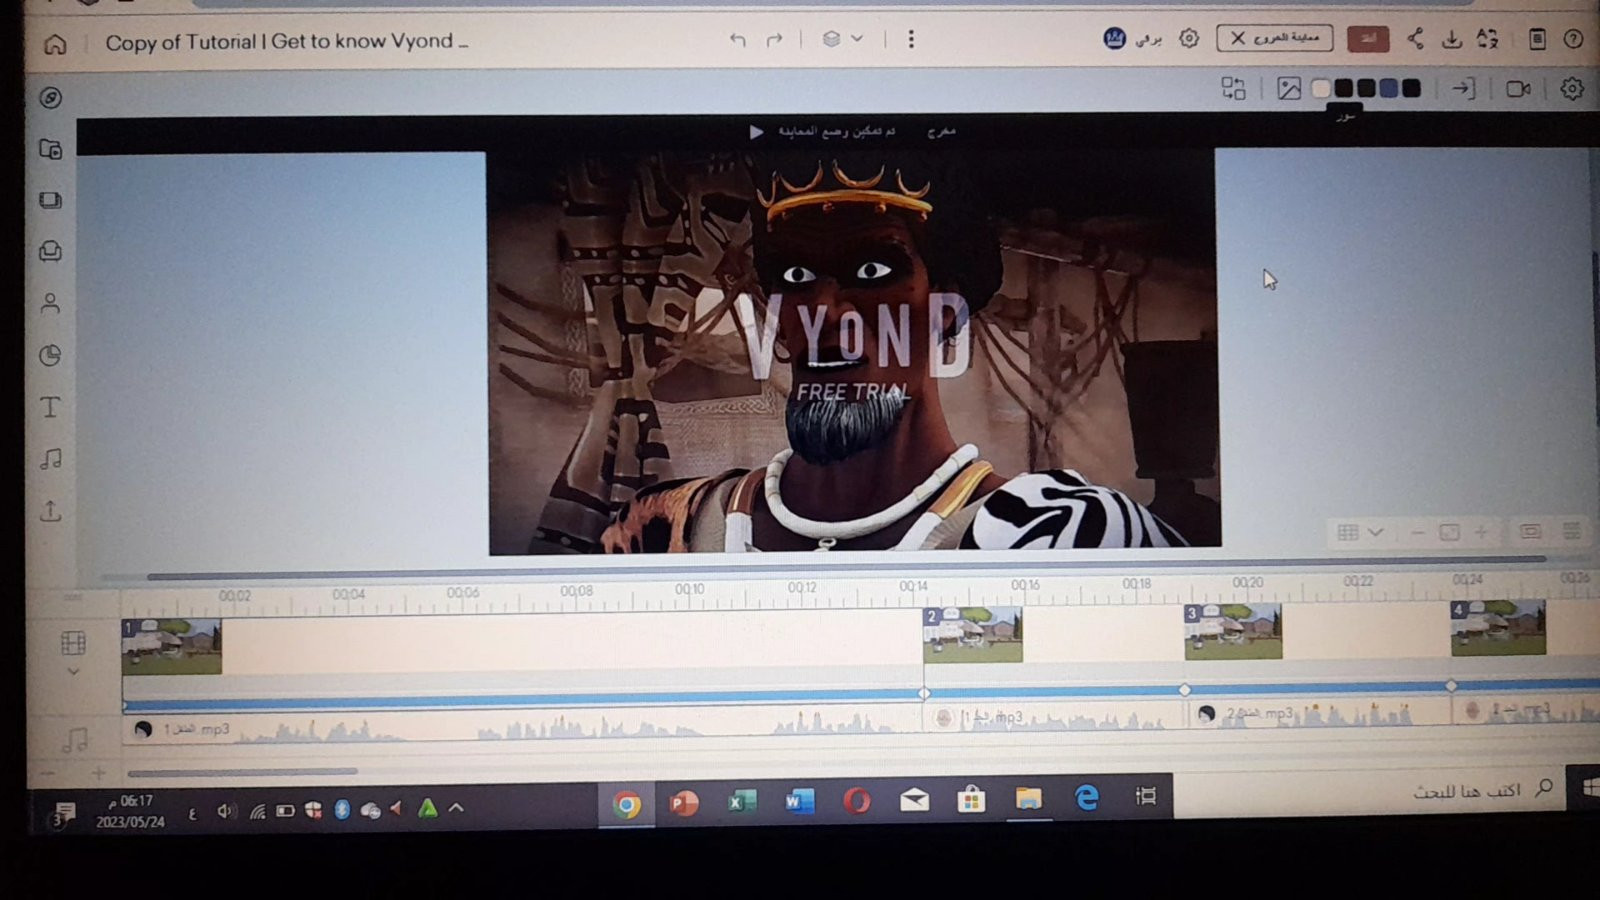Select the audio clip under scene 3

[1320, 714]
